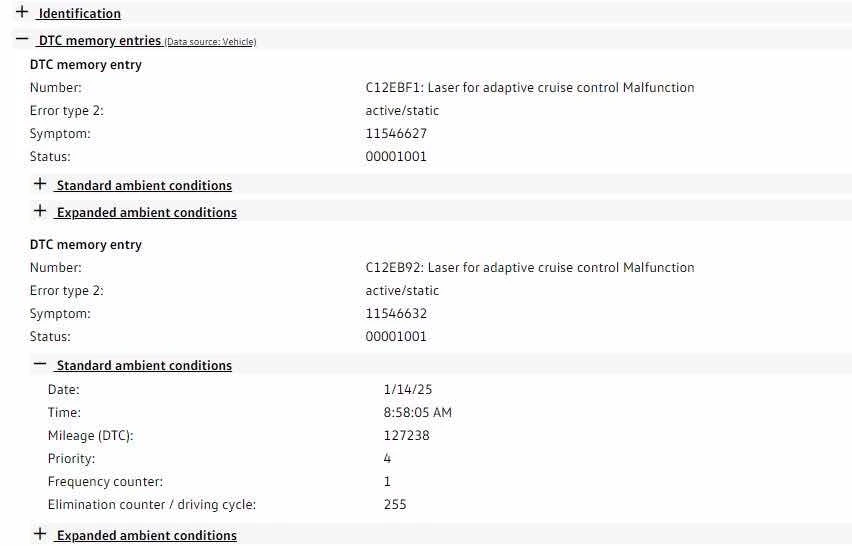852x546 pixels.
Task: Click the Data source: Vehicle note
Action: coord(210,42)
